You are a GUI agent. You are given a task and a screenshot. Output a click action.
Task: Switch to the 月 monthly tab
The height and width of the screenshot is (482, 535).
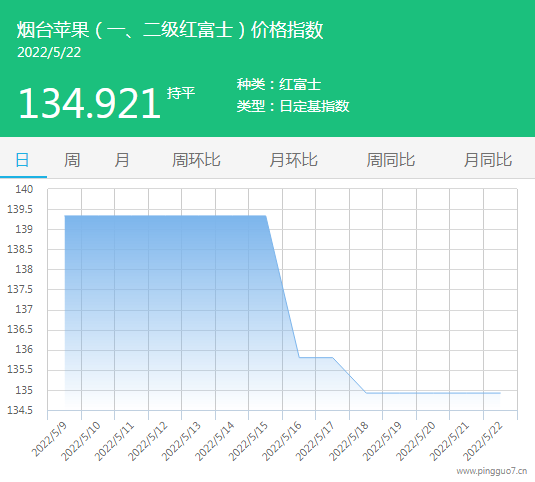click(x=122, y=160)
